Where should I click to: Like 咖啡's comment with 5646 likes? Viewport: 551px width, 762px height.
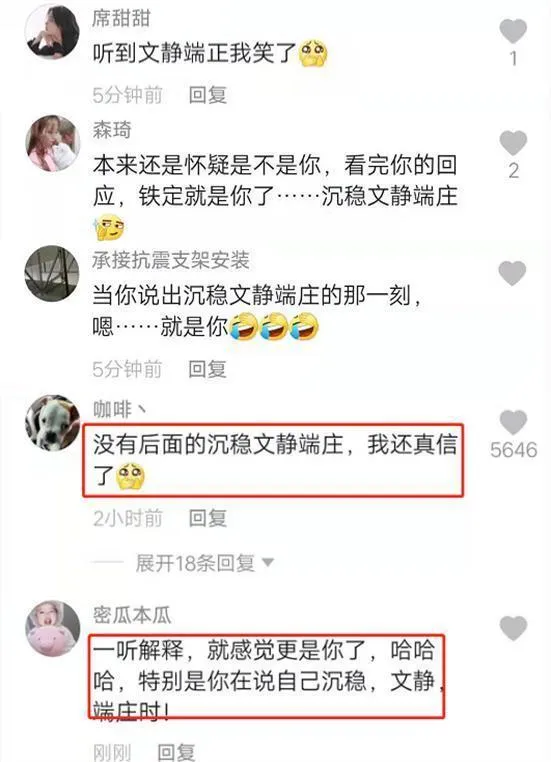pyautogui.click(x=513, y=422)
